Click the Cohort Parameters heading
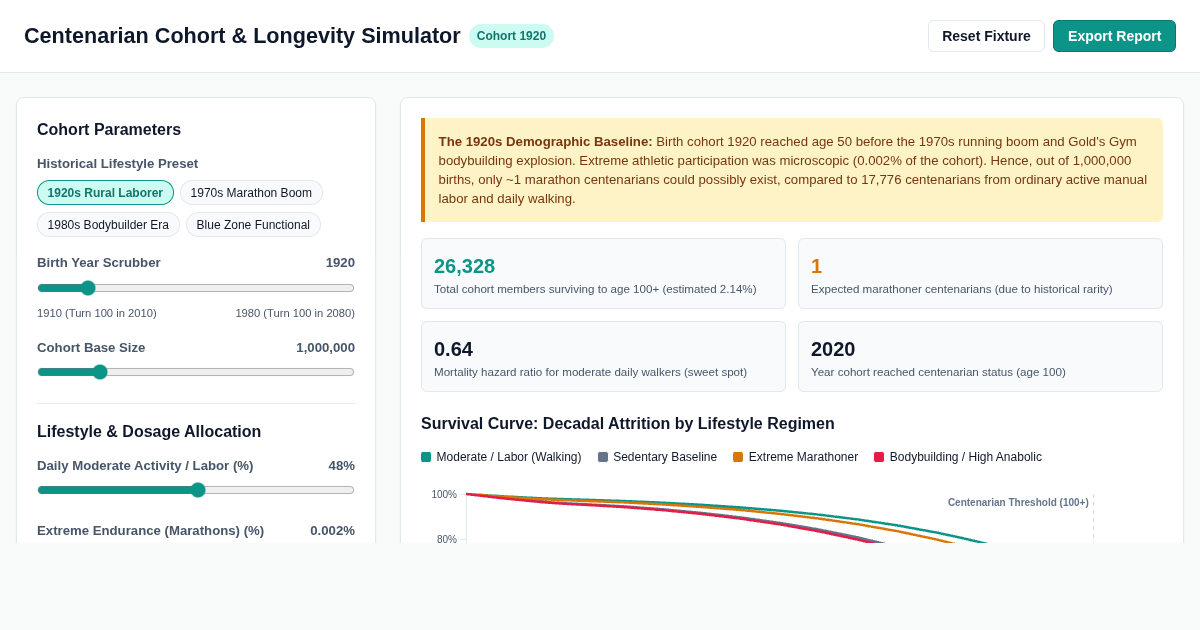1200x630 pixels. pyautogui.click(x=109, y=130)
